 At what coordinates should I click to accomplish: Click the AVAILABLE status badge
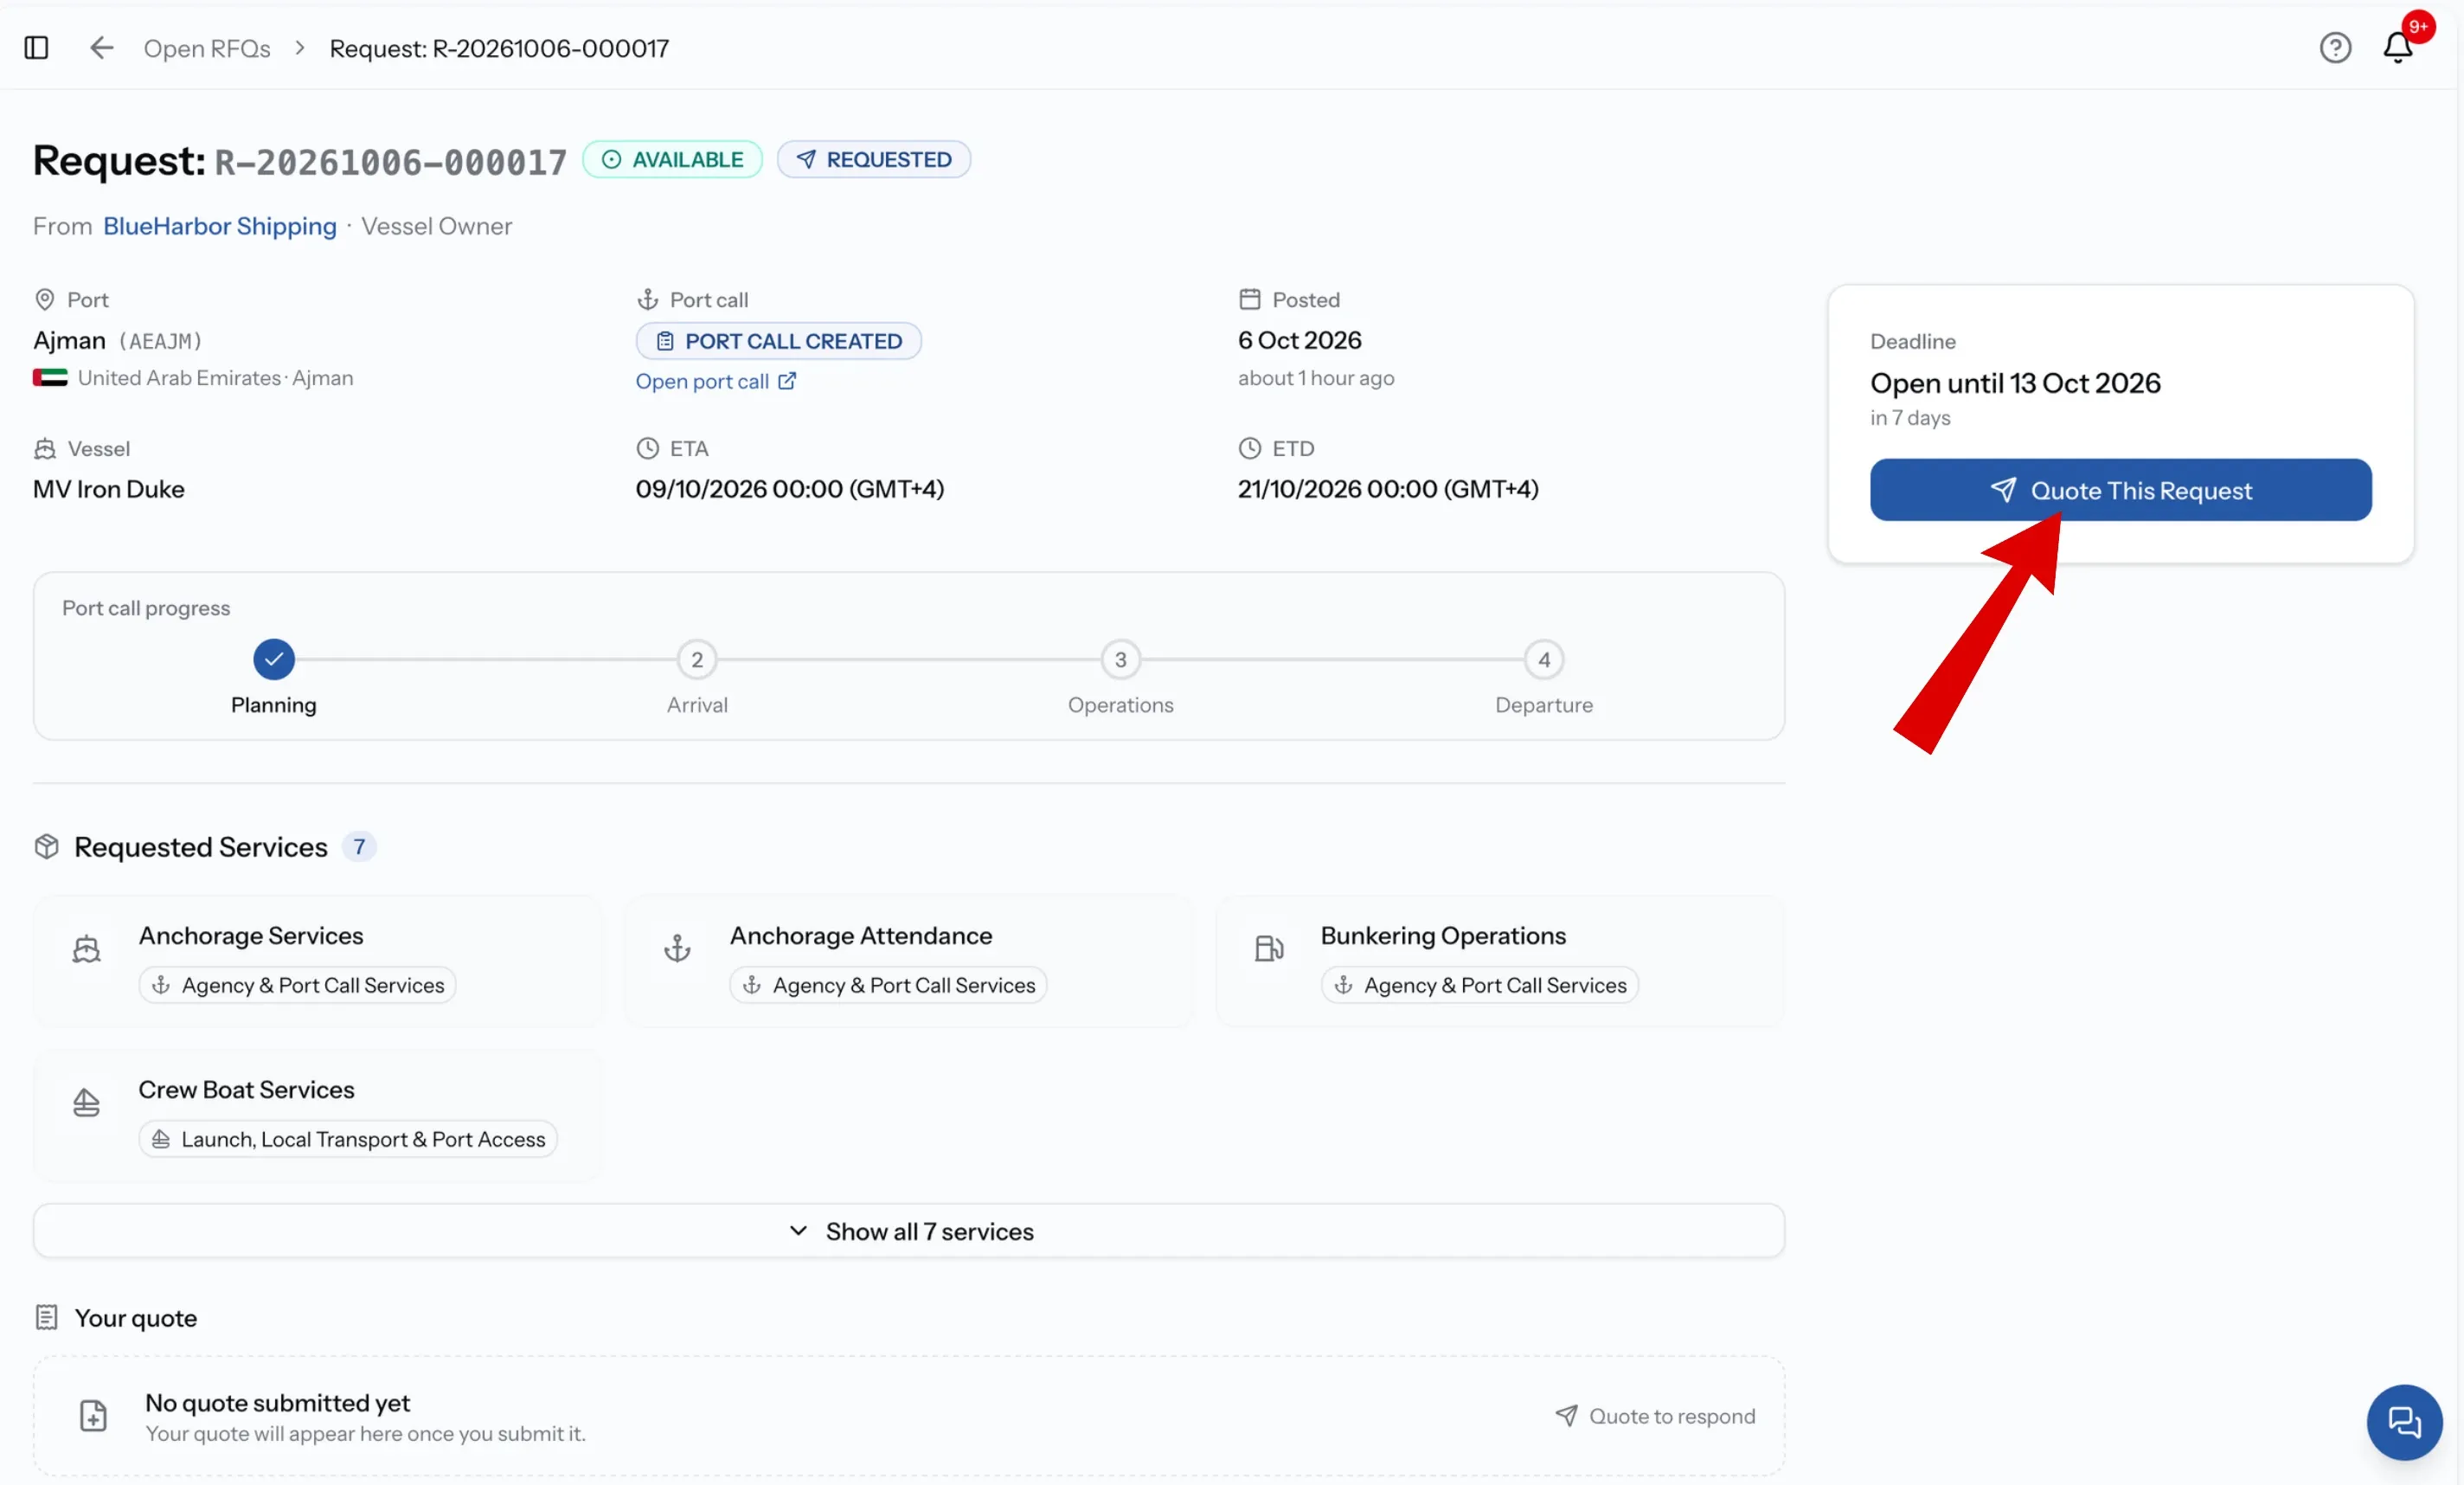672,159
